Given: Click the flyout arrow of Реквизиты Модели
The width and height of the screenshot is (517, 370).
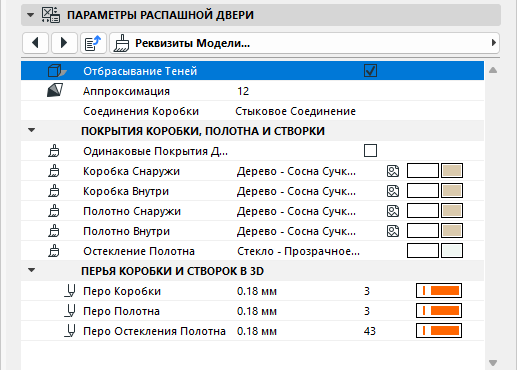Looking at the screenshot, I should point(494,43).
